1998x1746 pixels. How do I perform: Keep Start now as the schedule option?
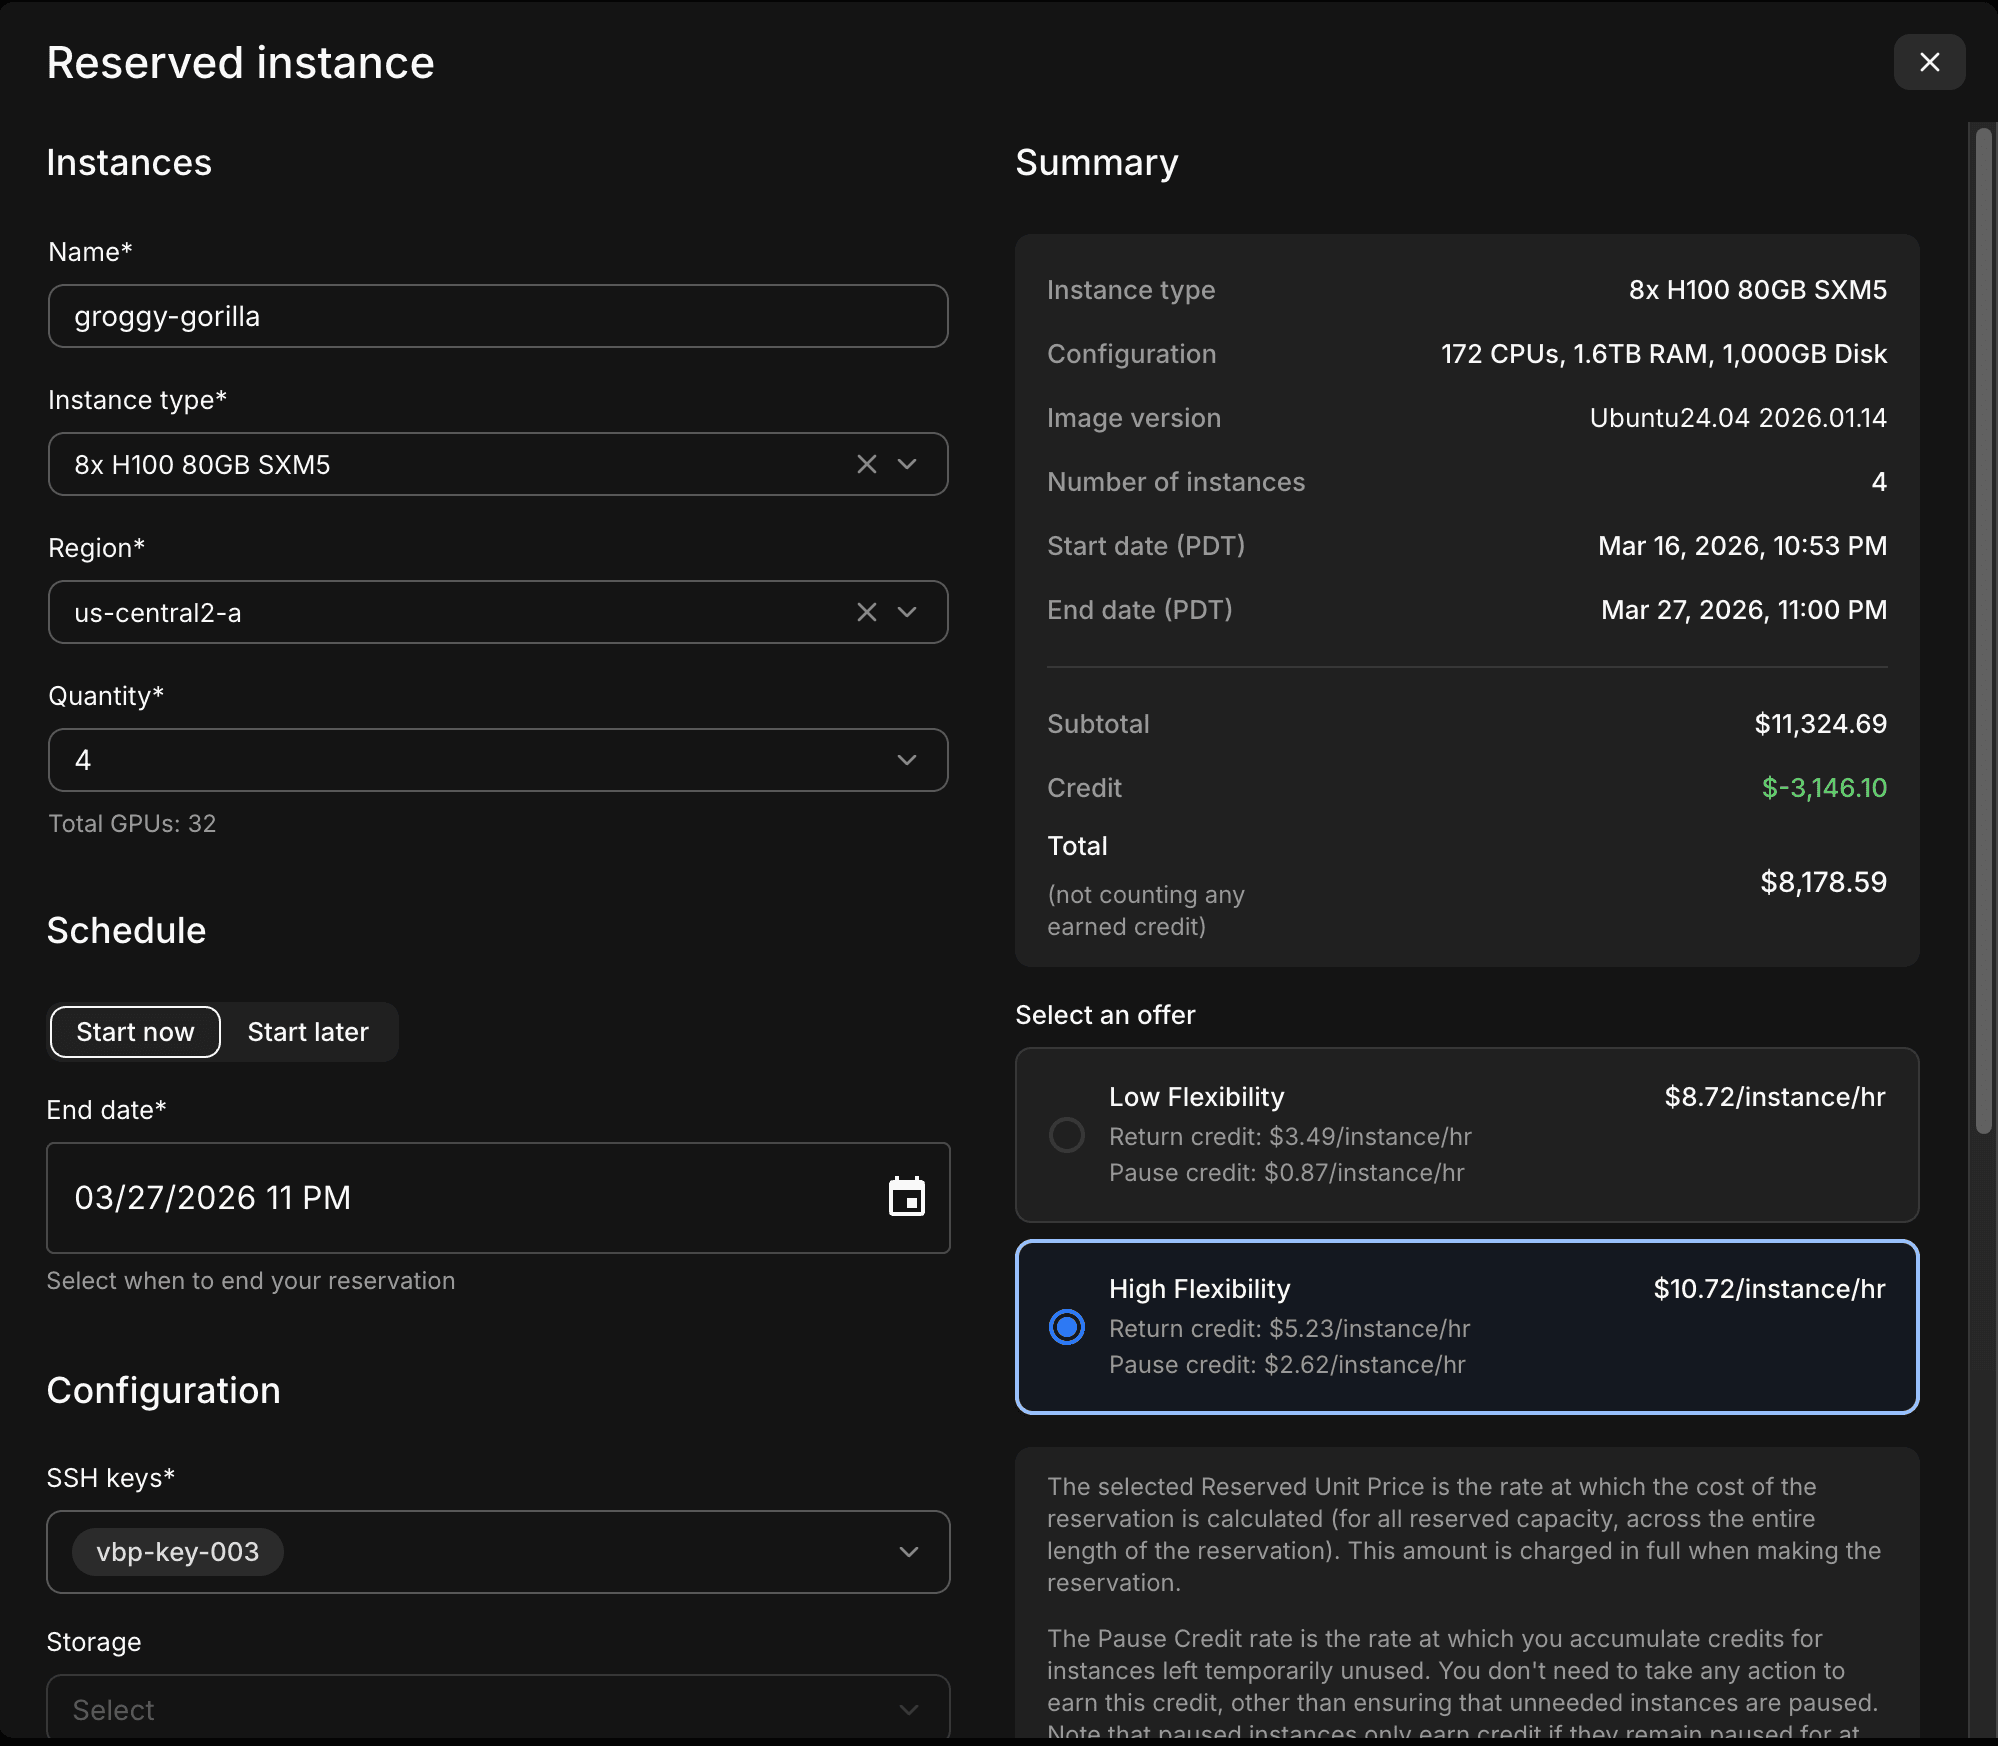pyautogui.click(x=134, y=1032)
